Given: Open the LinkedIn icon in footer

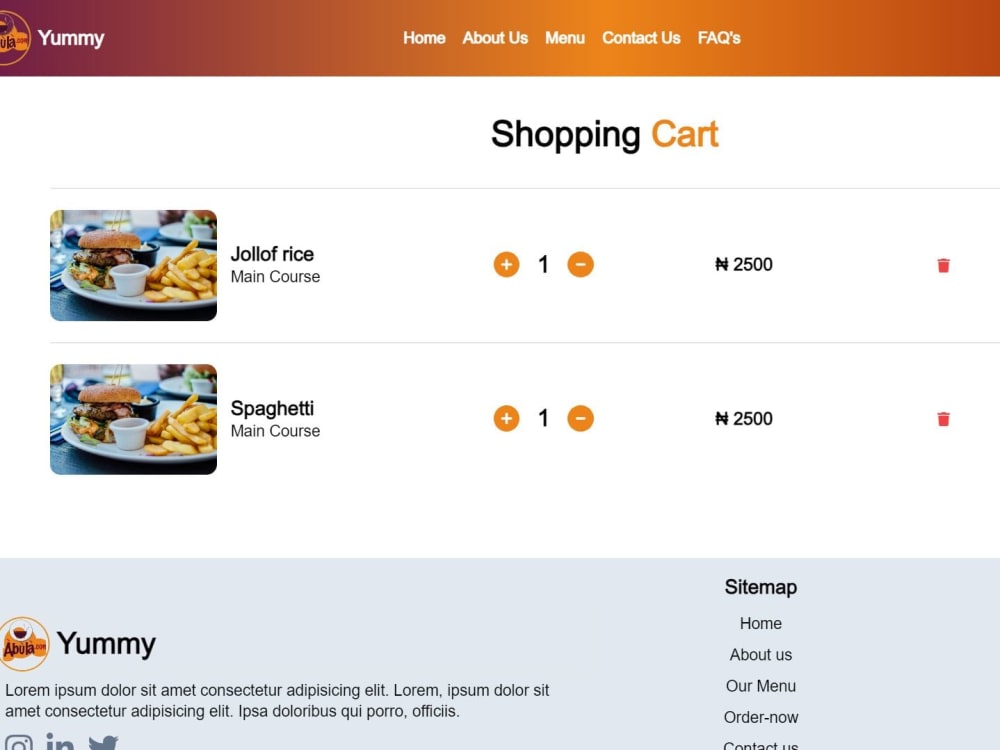Looking at the screenshot, I should [x=60, y=742].
